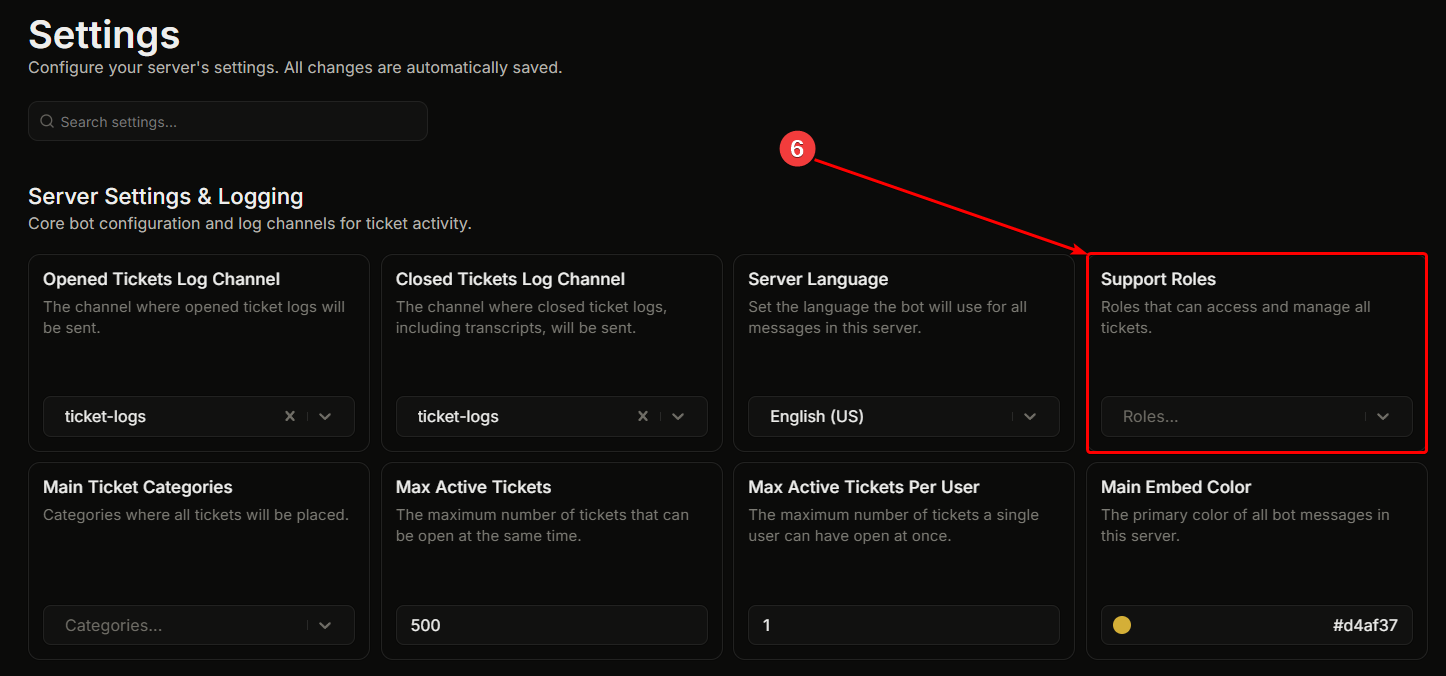Click the Main Embed Color title

tap(1176, 487)
